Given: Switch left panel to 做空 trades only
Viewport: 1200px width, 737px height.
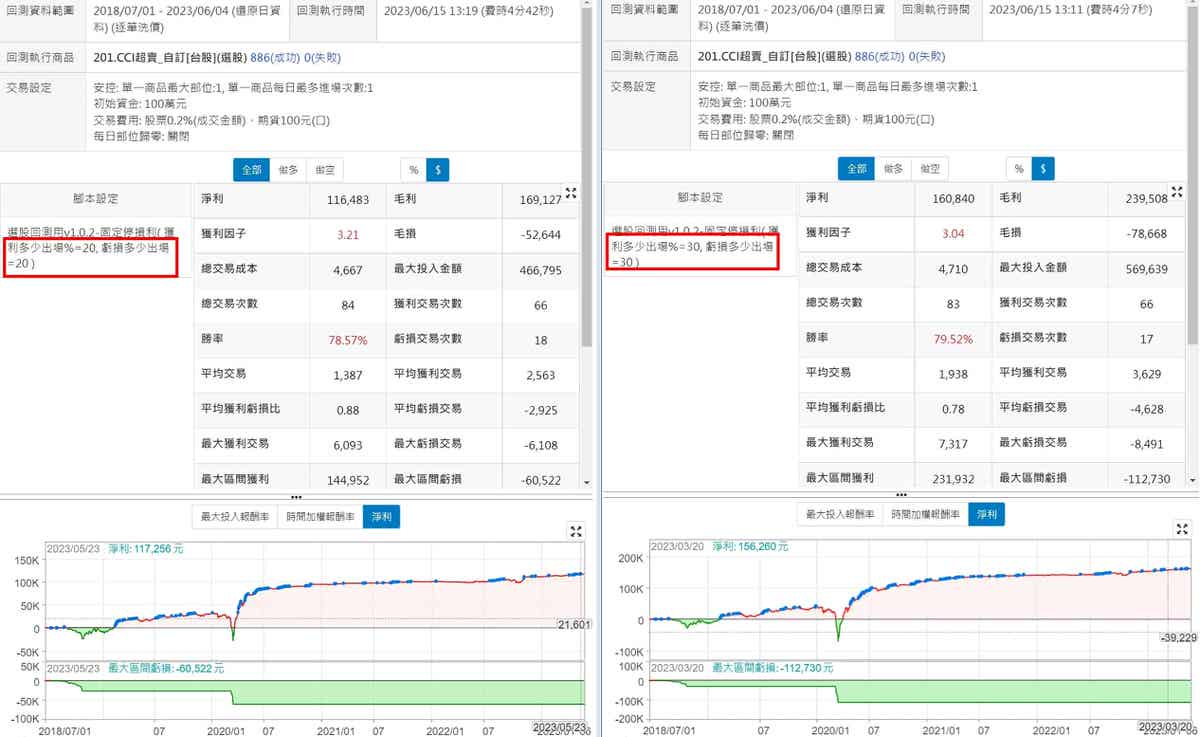Looking at the screenshot, I should tap(323, 170).
